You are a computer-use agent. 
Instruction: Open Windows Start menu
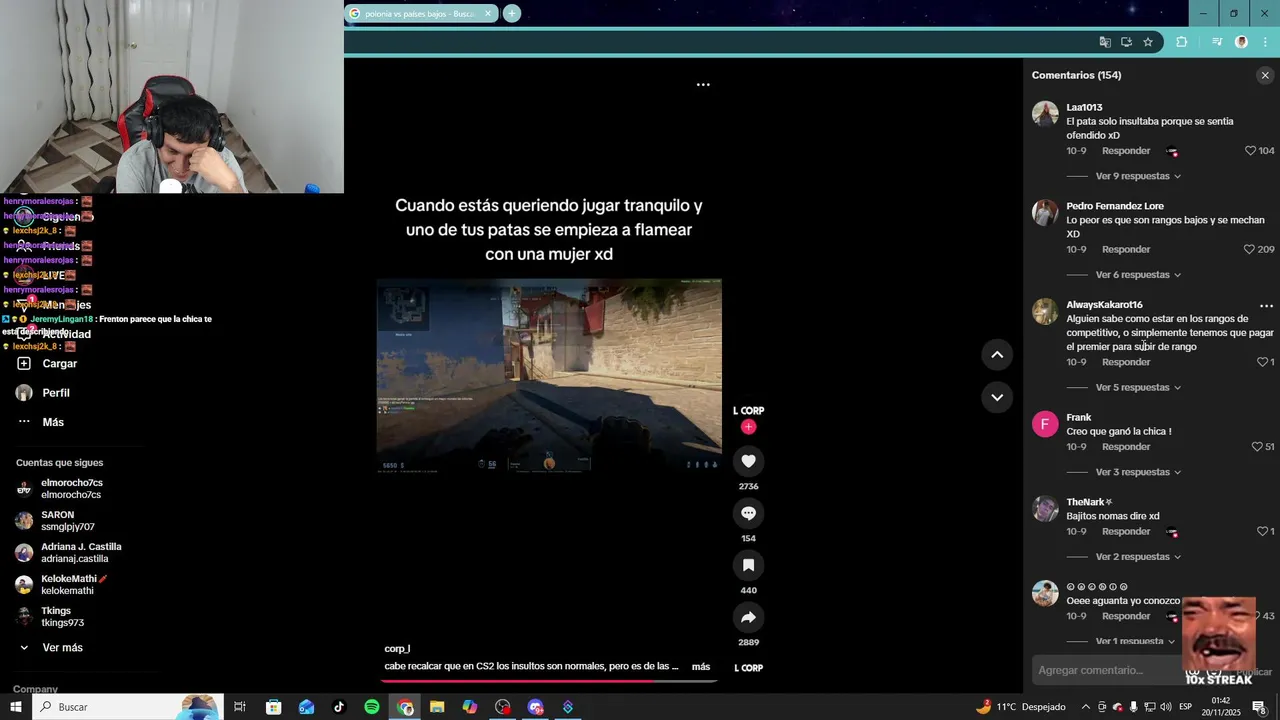16,707
